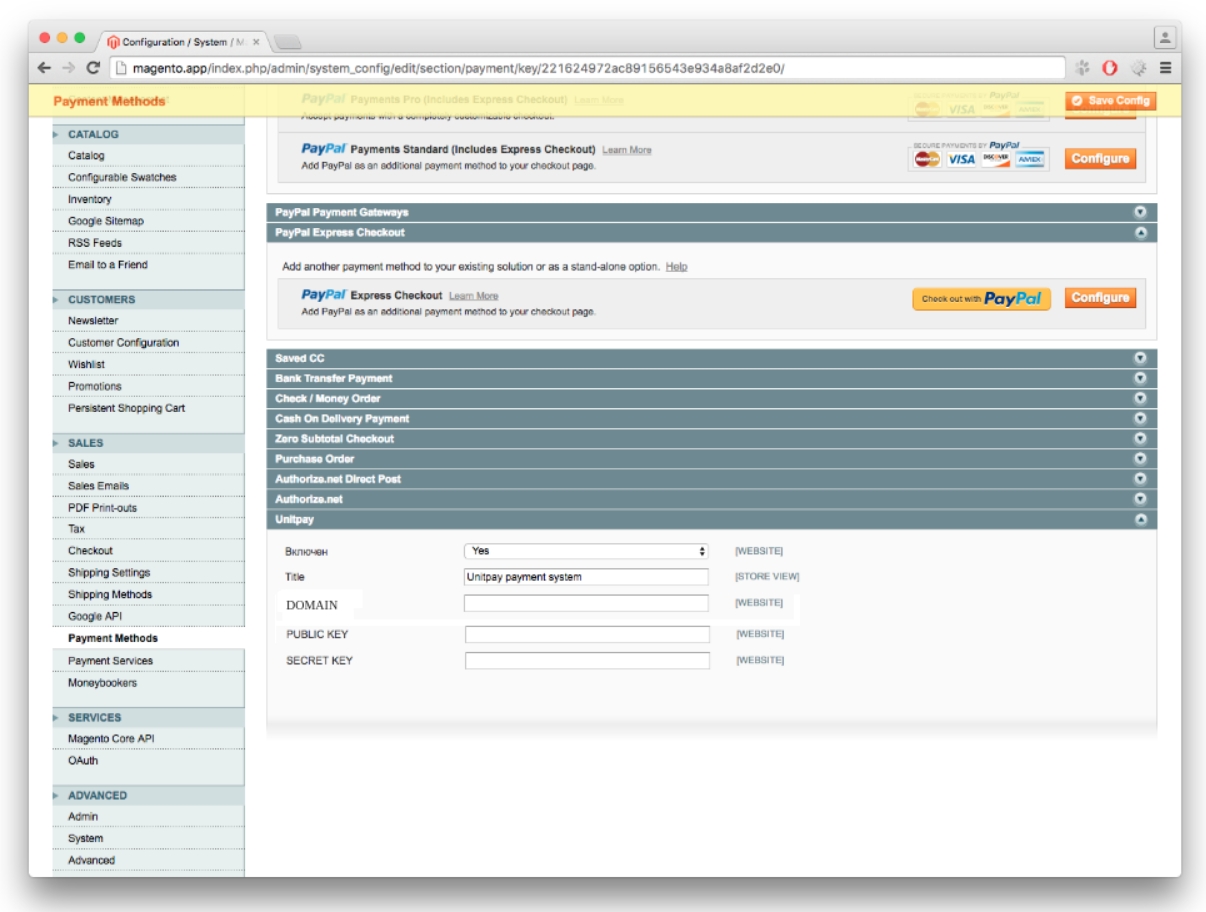The height and width of the screenshot is (912, 1206).
Task: Open the Включен Yes dropdown
Action: tap(586, 551)
